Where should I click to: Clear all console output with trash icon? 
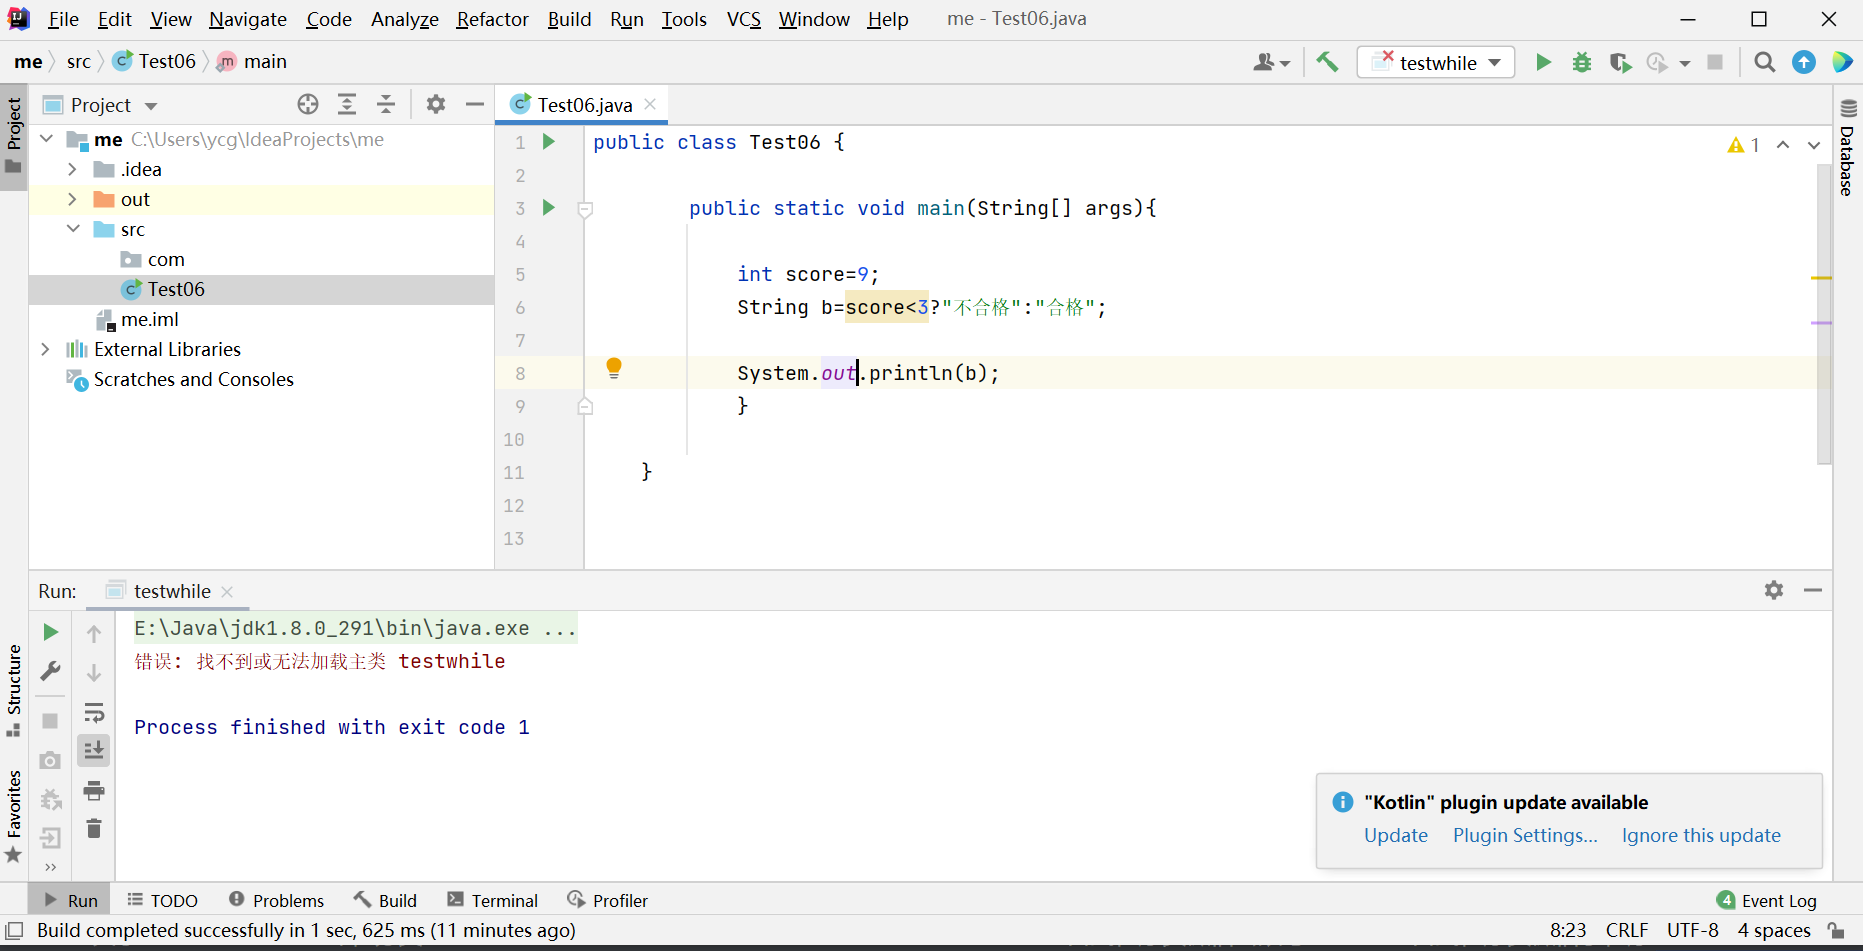coord(94,829)
